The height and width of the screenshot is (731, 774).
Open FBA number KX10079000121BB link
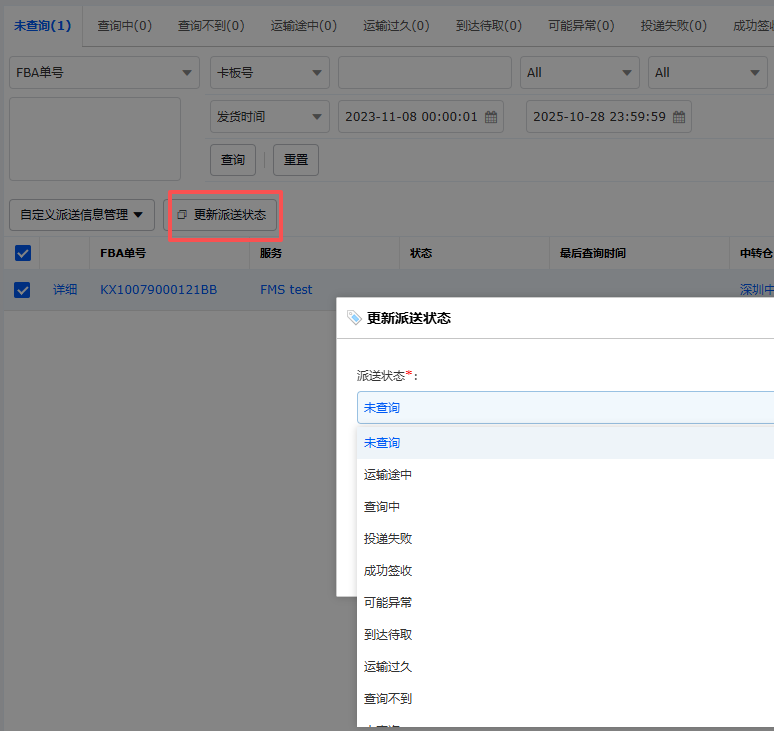tap(158, 290)
